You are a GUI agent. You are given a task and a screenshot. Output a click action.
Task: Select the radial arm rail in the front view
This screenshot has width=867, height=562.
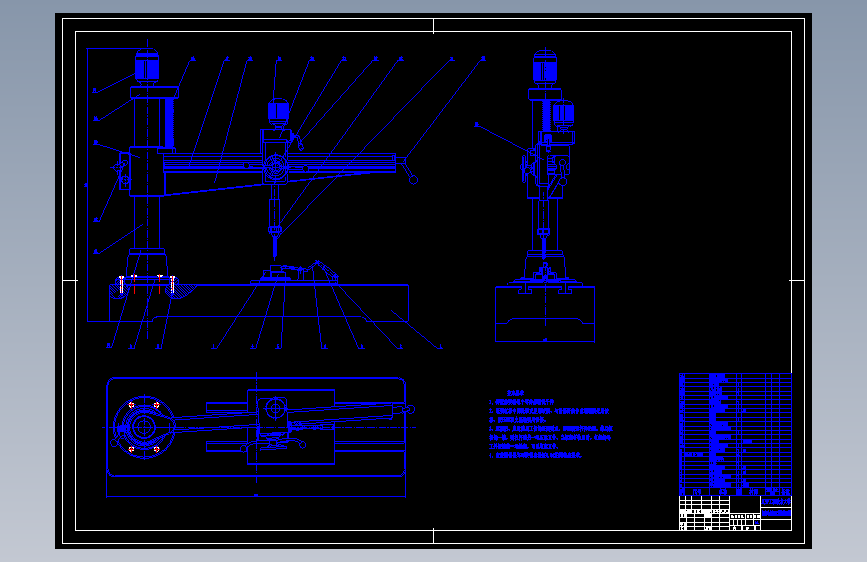pos(279,161)
